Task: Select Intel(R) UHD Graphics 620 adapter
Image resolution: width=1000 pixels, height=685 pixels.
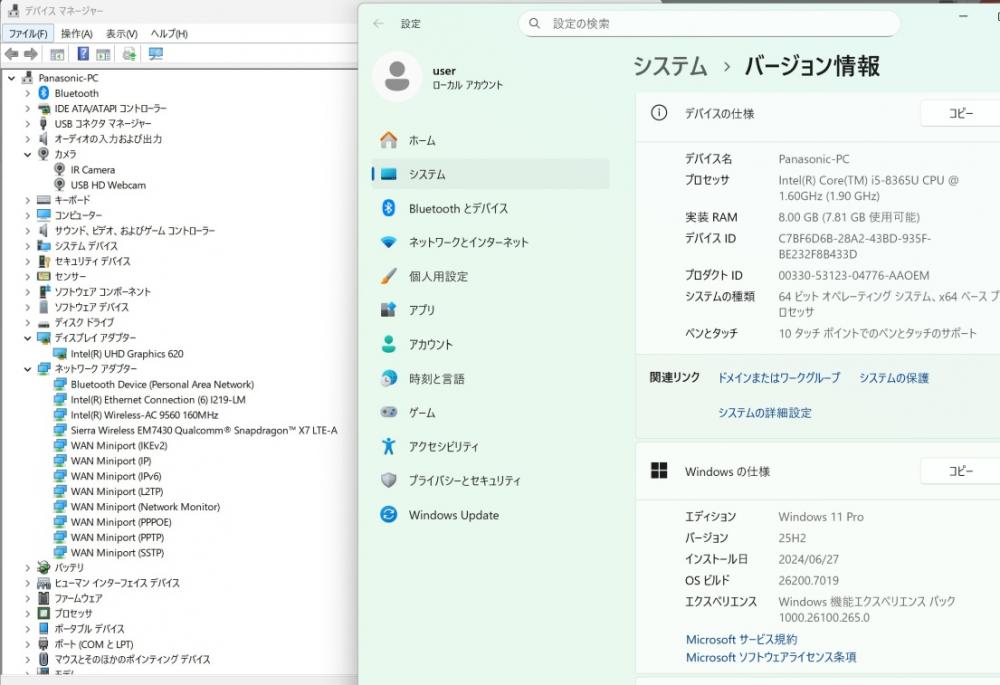Action: pyautogui.click(x=127, y=353)
